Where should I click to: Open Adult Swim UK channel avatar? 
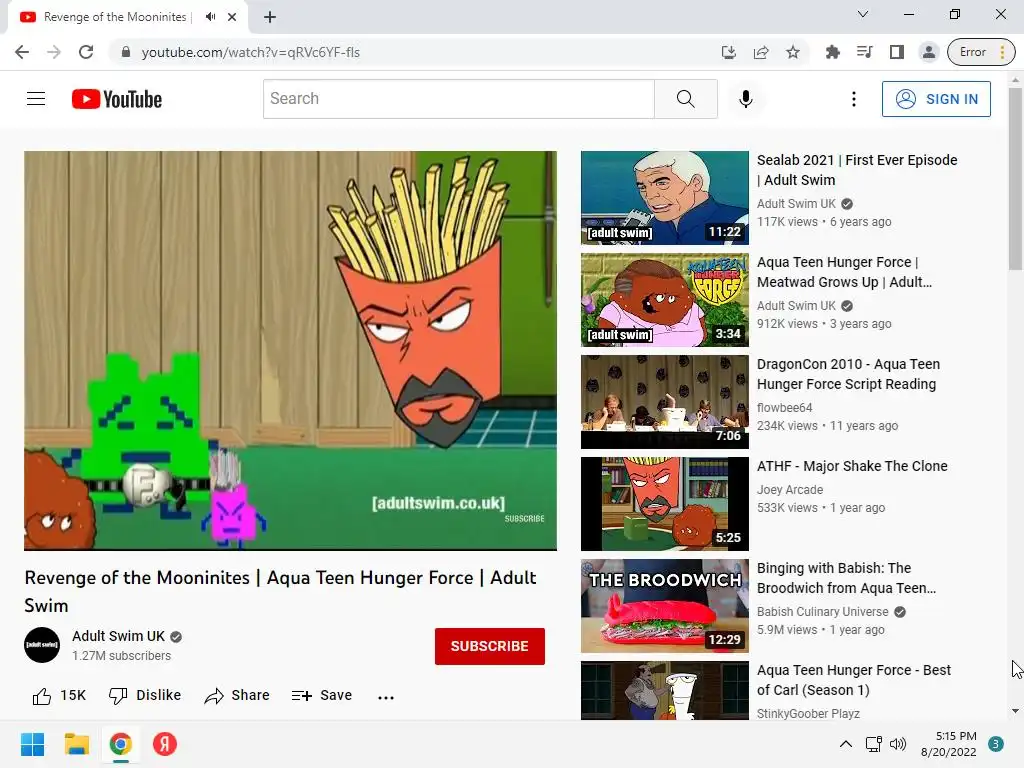42,645
